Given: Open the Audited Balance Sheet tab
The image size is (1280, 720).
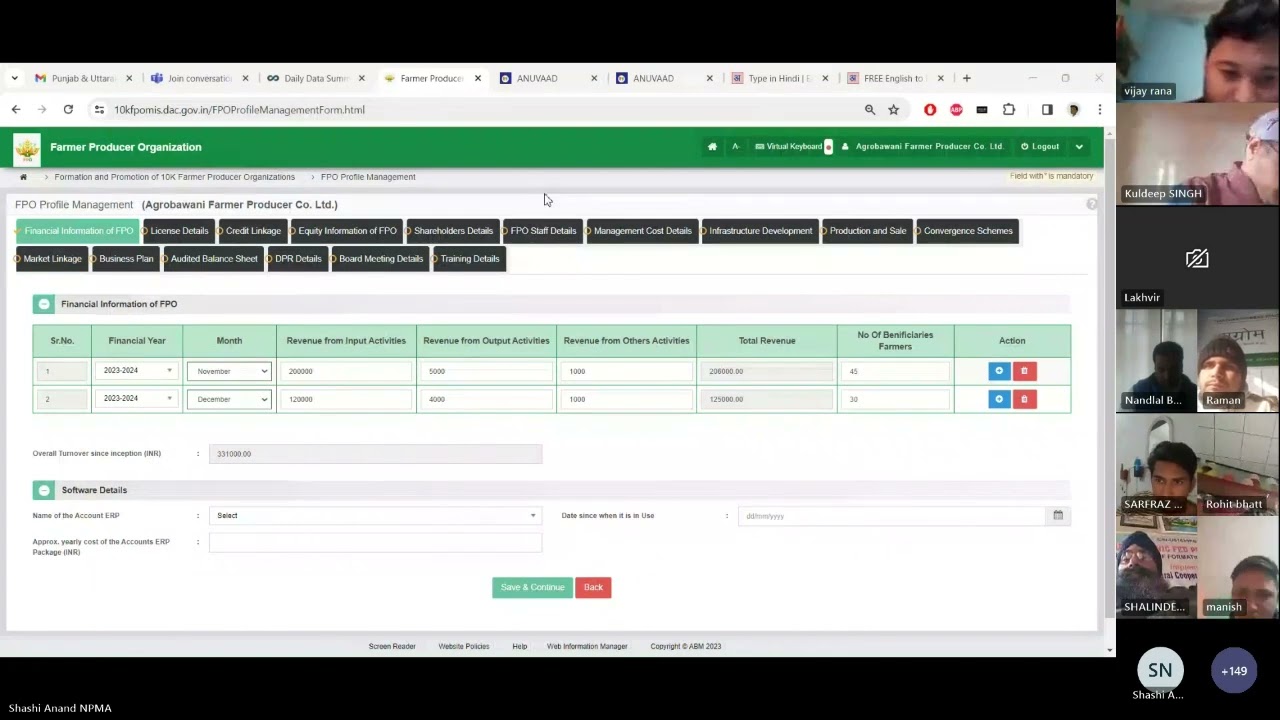Looking at the screenshot, I should coord(214,259).
